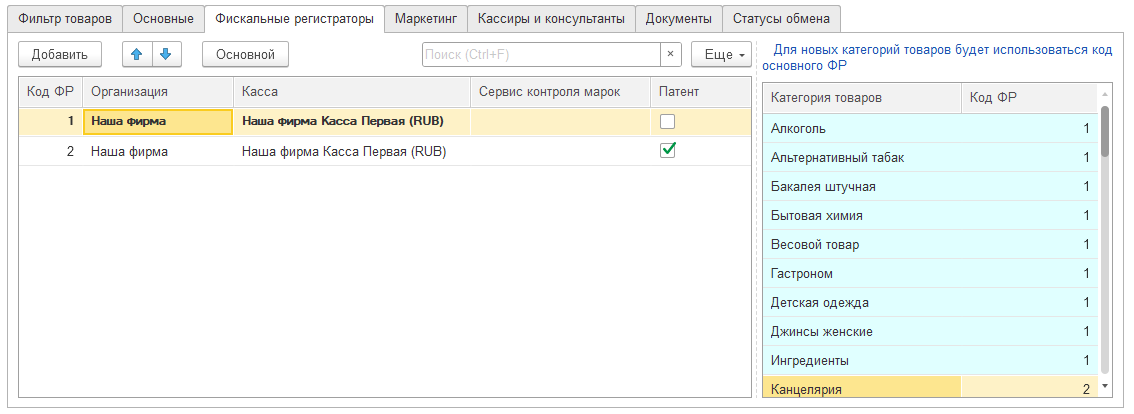Clear search with the X icon

click(x=671, y=54)
